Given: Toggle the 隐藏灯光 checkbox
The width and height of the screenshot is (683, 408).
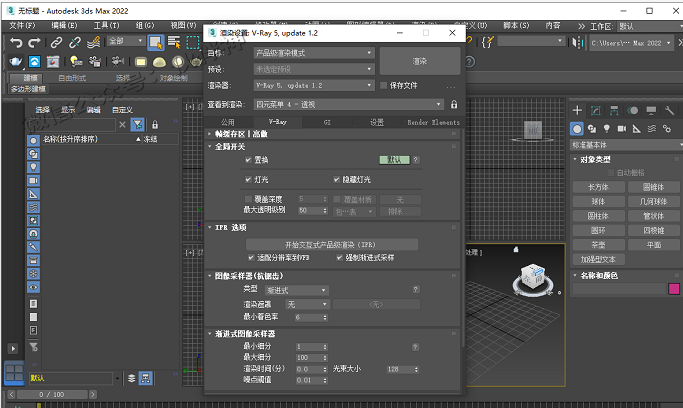Looking at the screenshot, I should click(336, 179).
